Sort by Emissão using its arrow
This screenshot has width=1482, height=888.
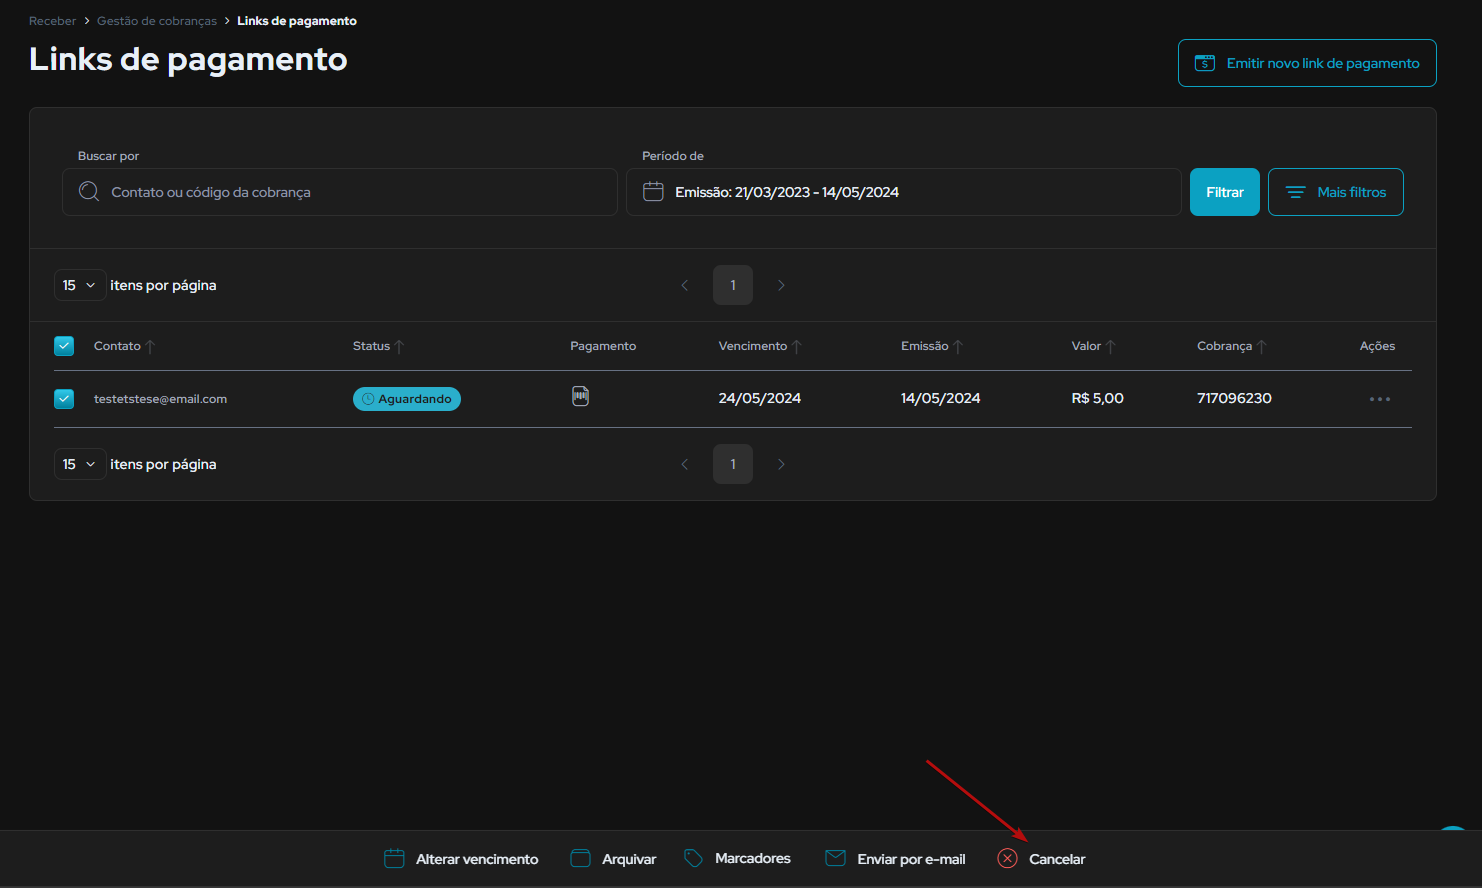tap(958, 346)
